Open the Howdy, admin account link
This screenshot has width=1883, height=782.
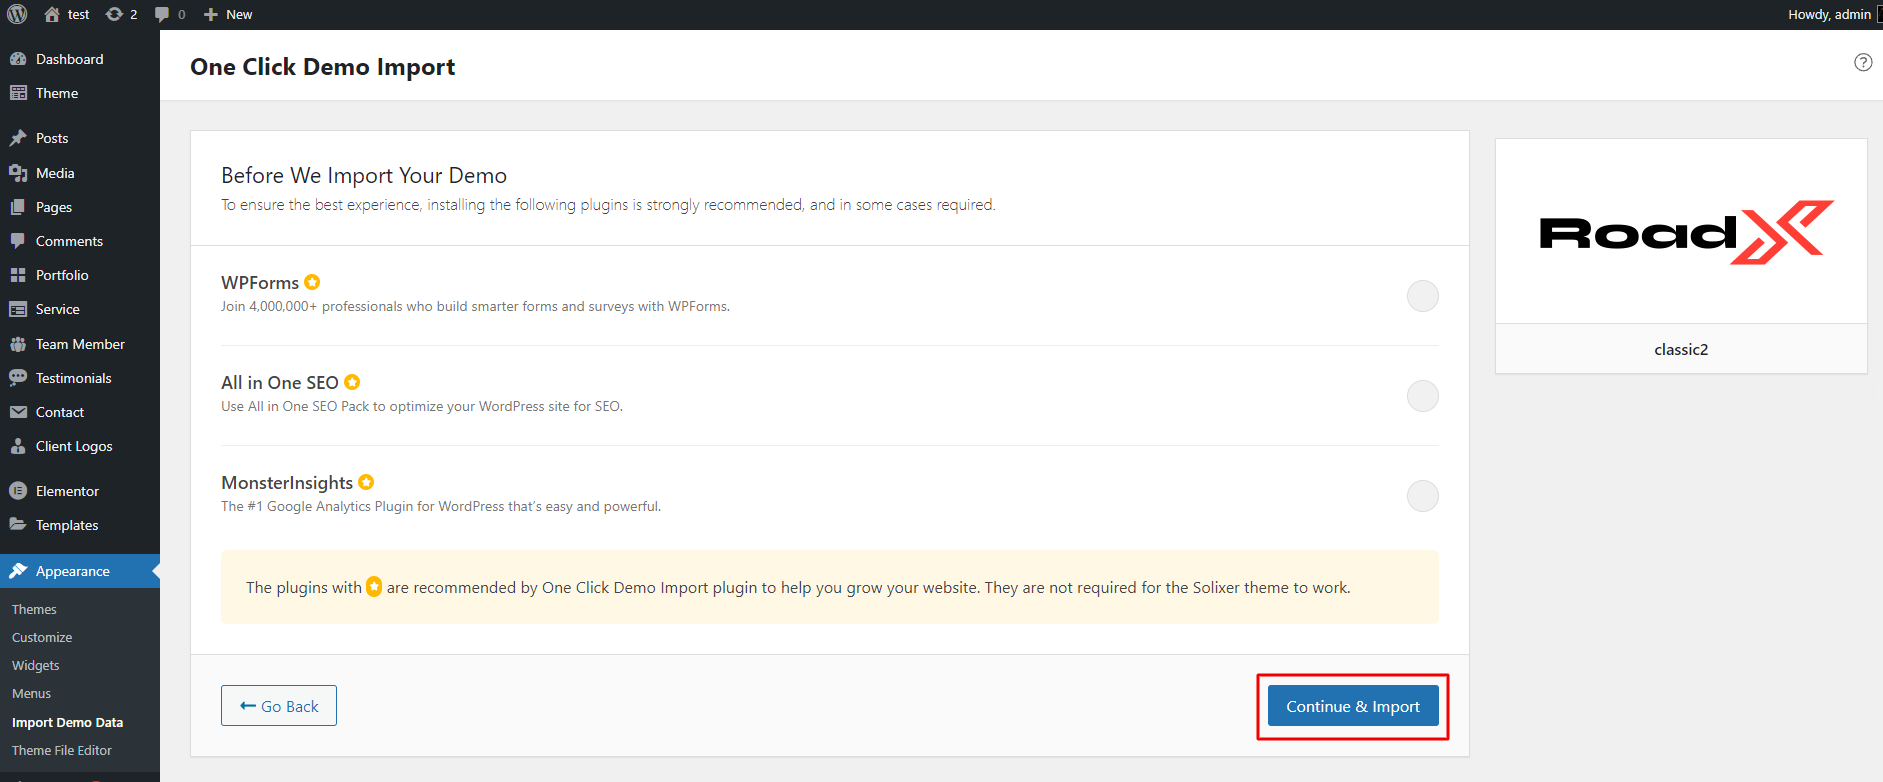pyautogui.click(x=1829, y=14)
